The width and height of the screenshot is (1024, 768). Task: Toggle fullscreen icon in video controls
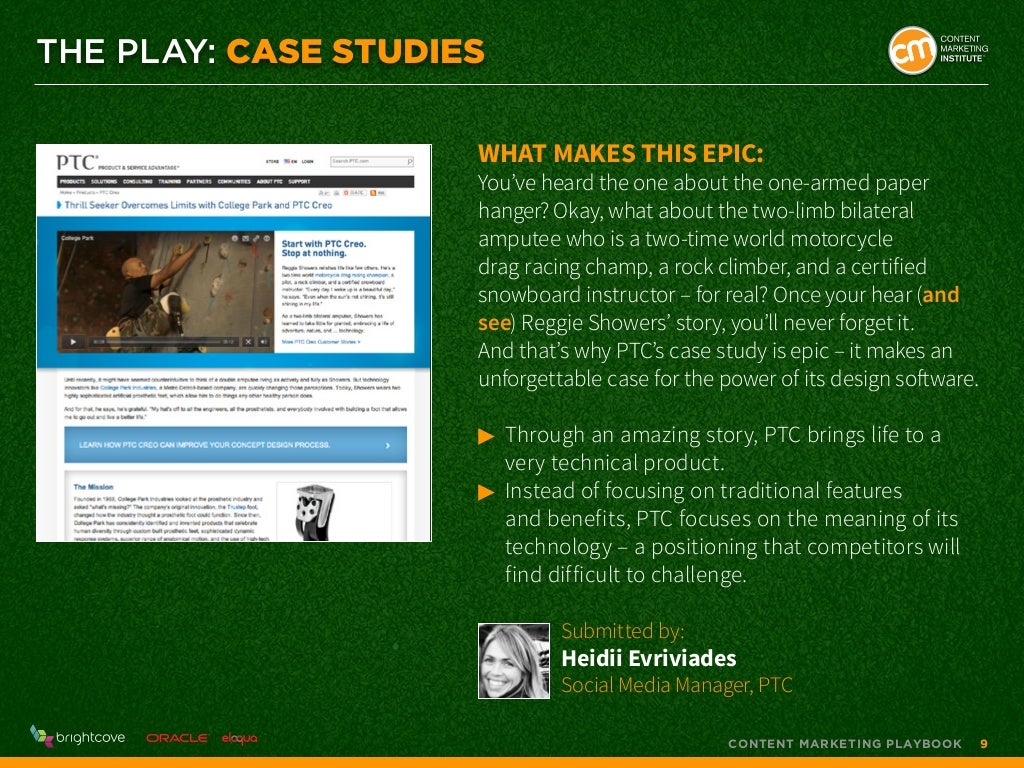pyautogui.click(x=248, y=342)
